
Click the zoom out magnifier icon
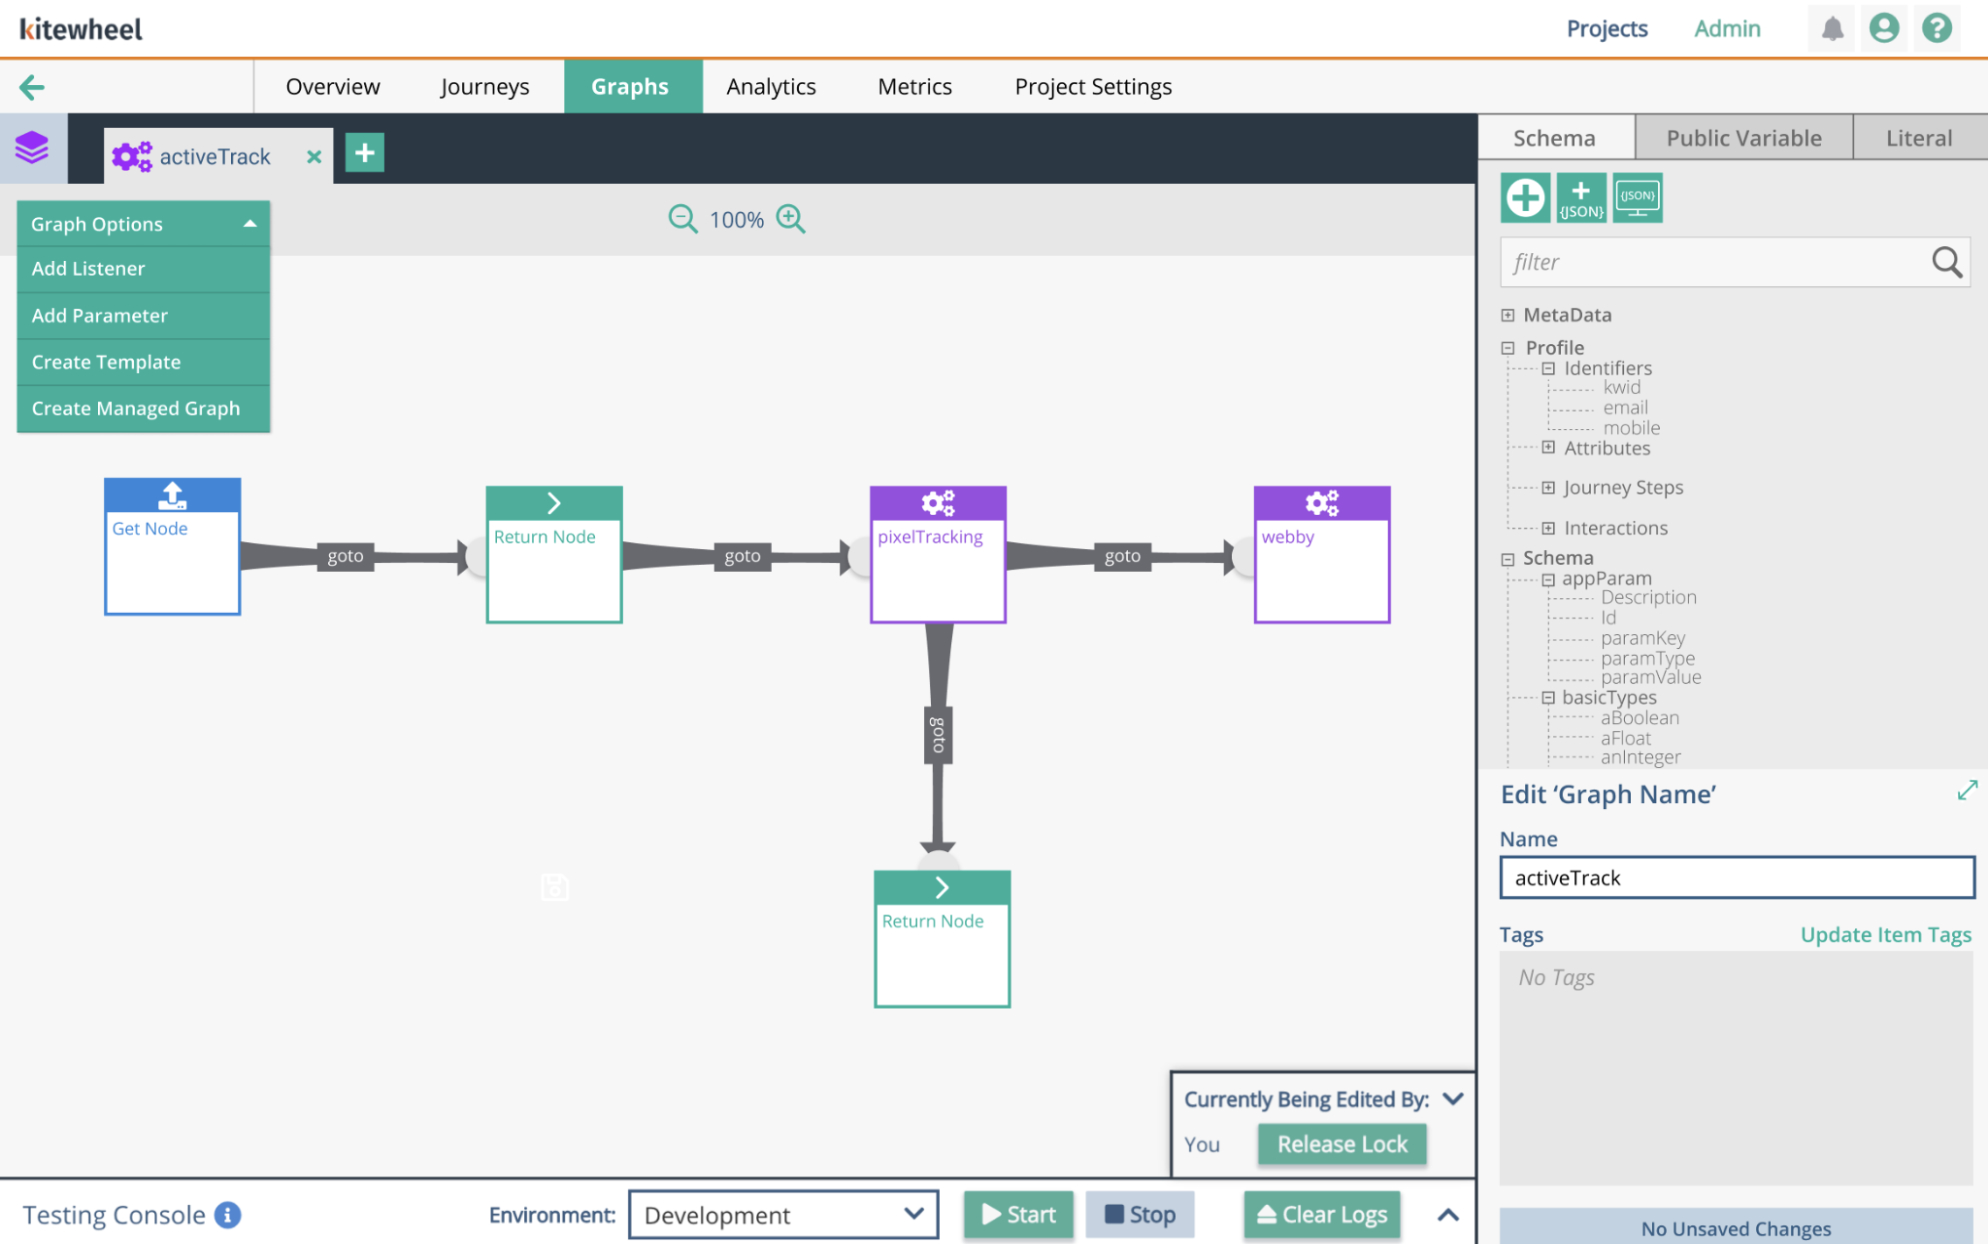(683, 219)
